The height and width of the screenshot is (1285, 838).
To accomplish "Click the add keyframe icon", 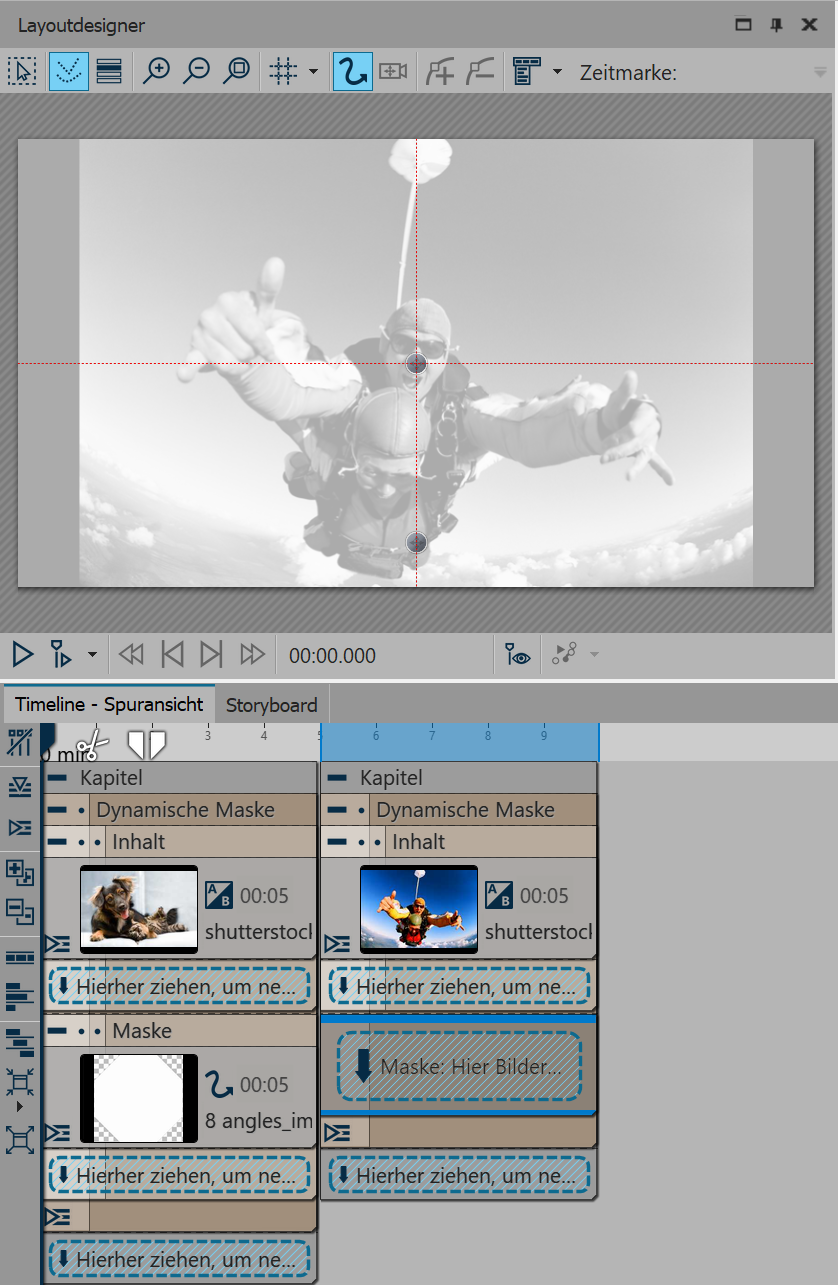I will 440,71.
